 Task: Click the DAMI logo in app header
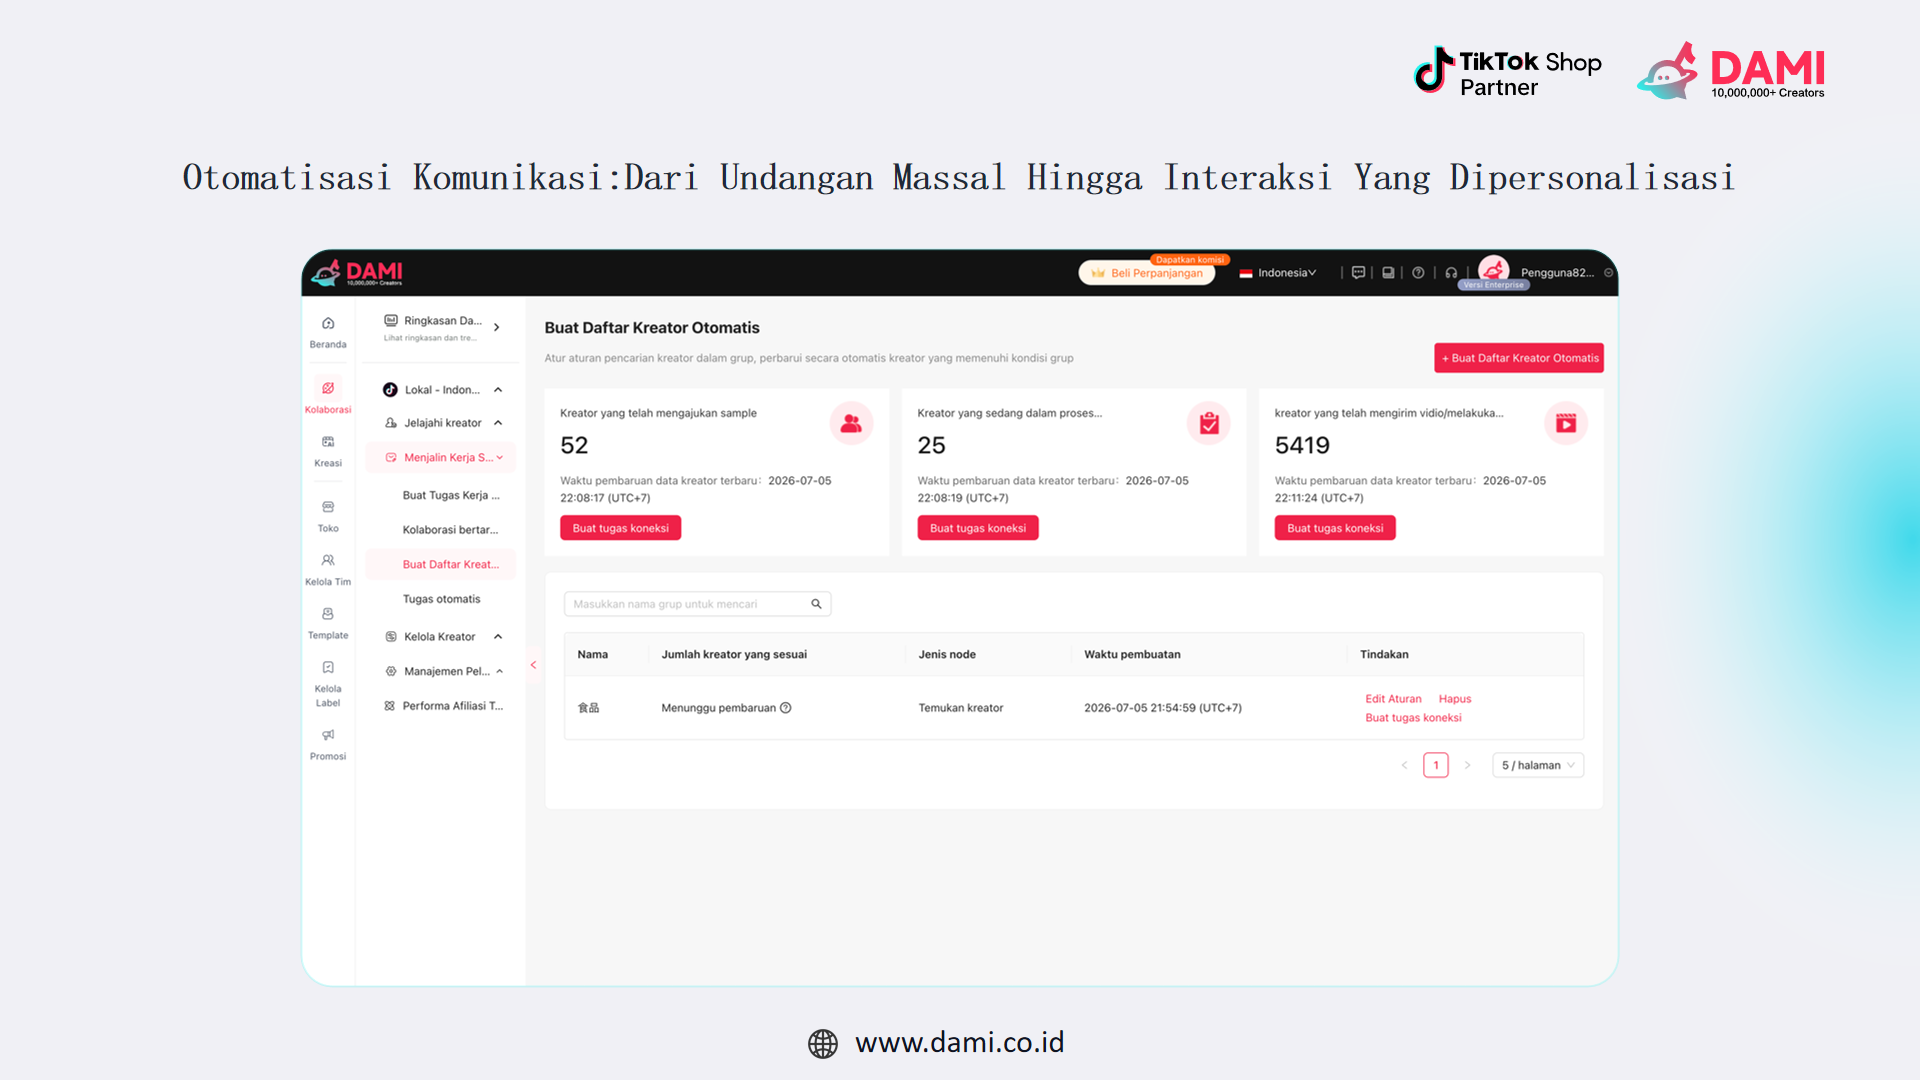click(357, 272)
